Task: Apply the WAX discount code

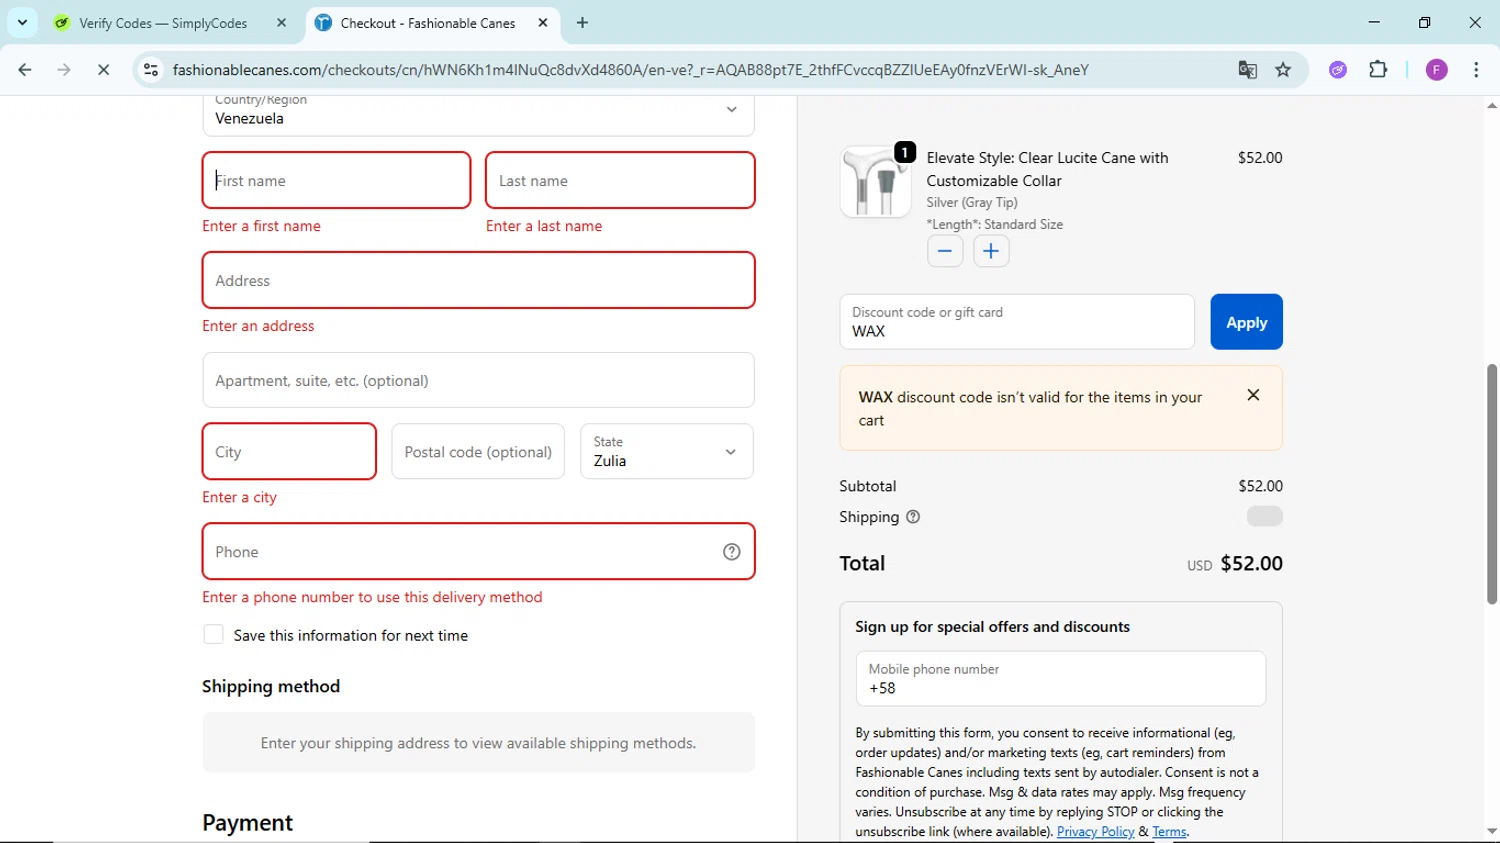Action: coord(1246,322)
